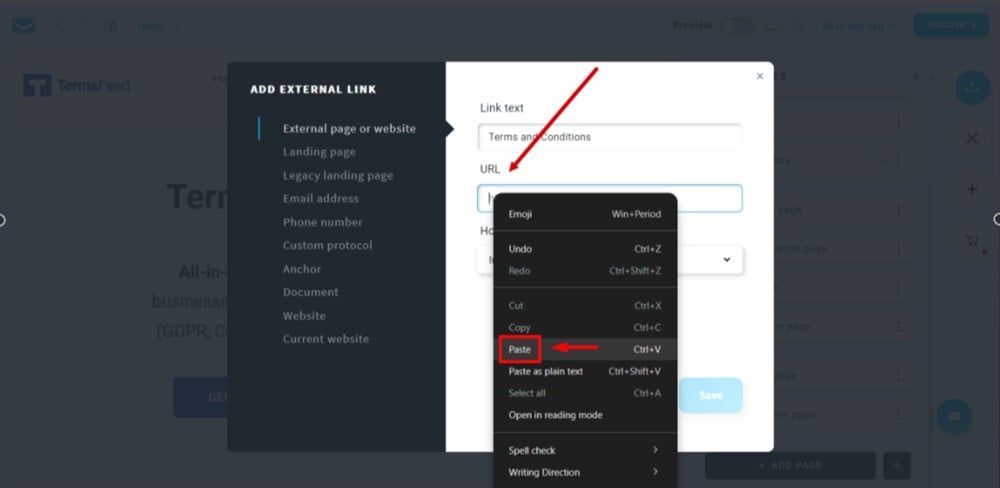Select Undo in the context menu
The width and height of the screenshot is (1000, 488).
click(585, 249)
